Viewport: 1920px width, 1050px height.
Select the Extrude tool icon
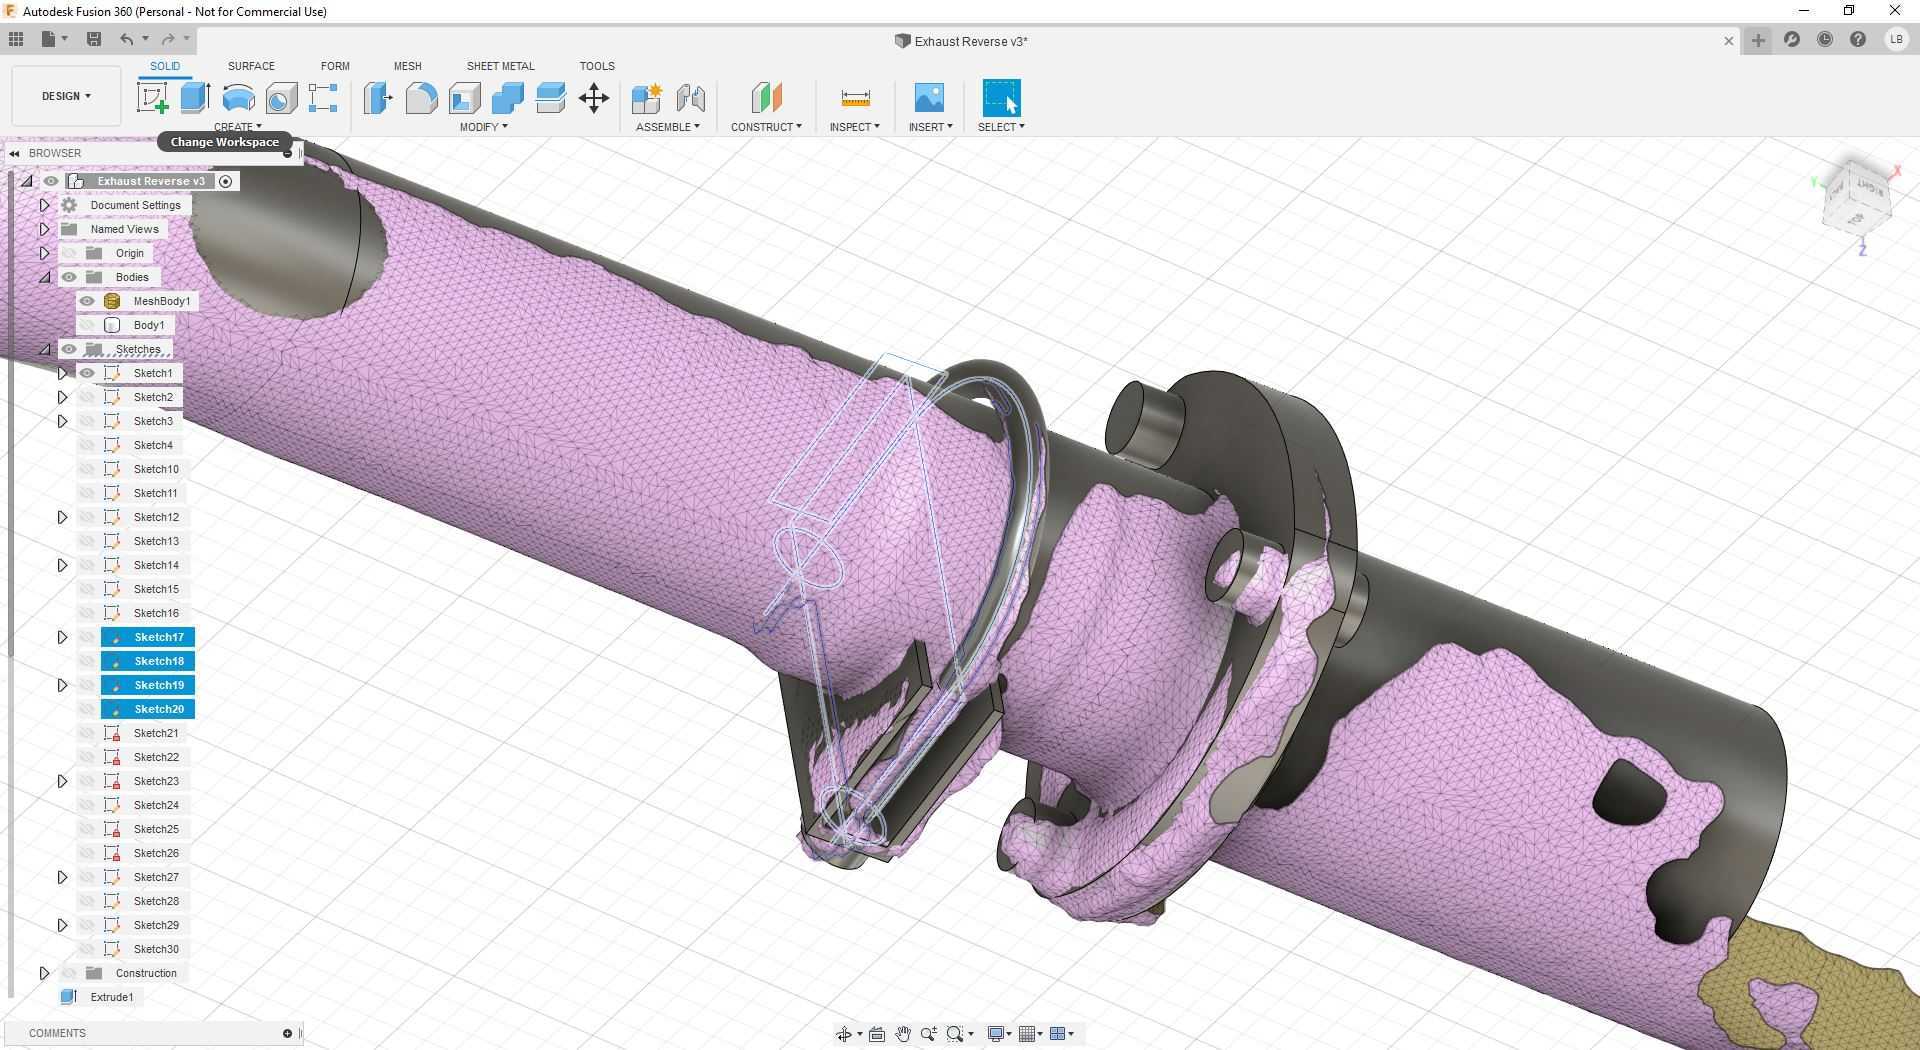195,98
